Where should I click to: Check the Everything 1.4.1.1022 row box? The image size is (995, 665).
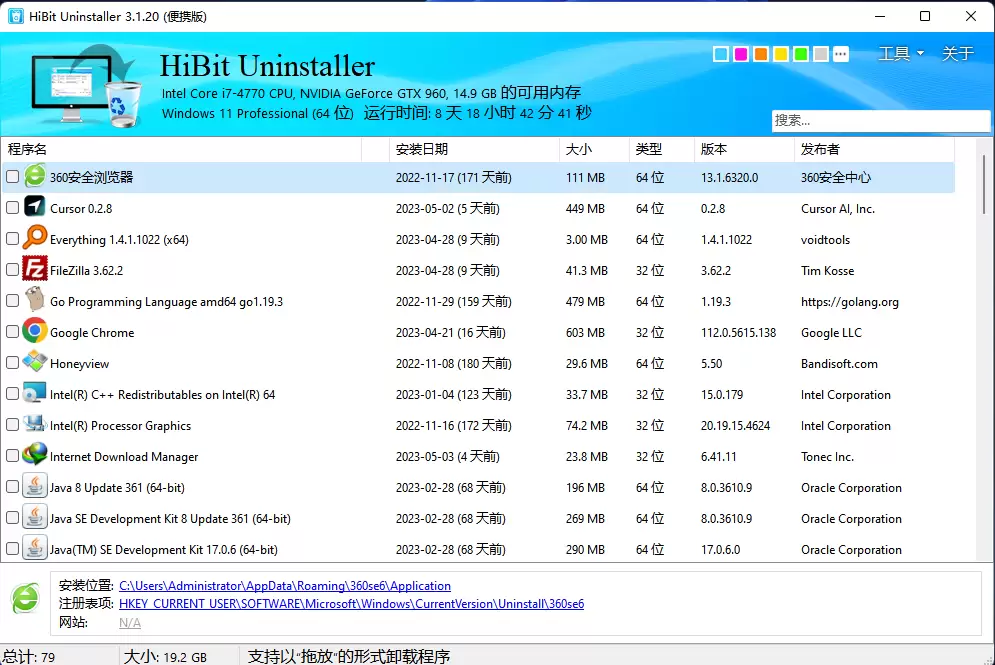click(x=13, y=239)
